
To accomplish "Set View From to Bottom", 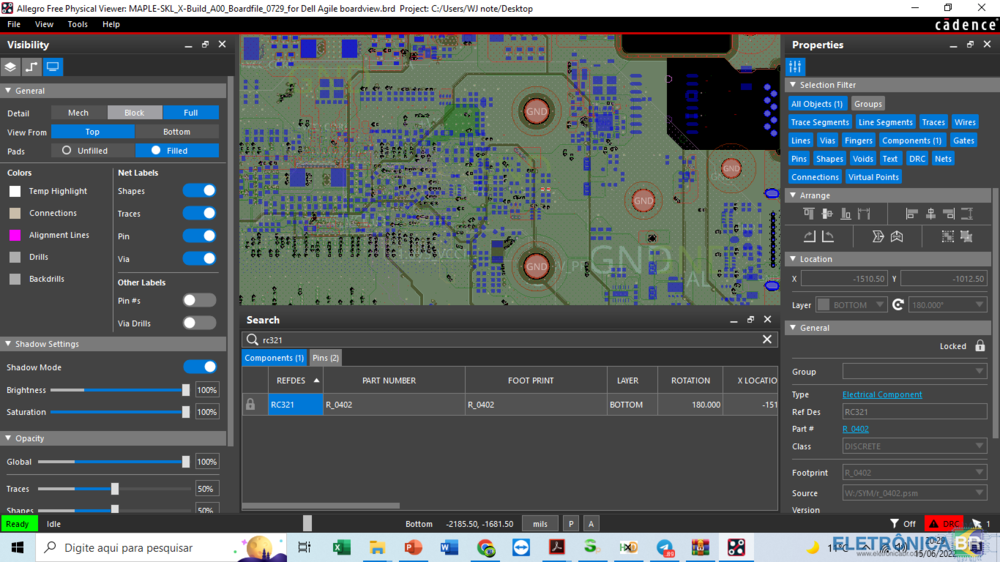I will tap(176, 132).
